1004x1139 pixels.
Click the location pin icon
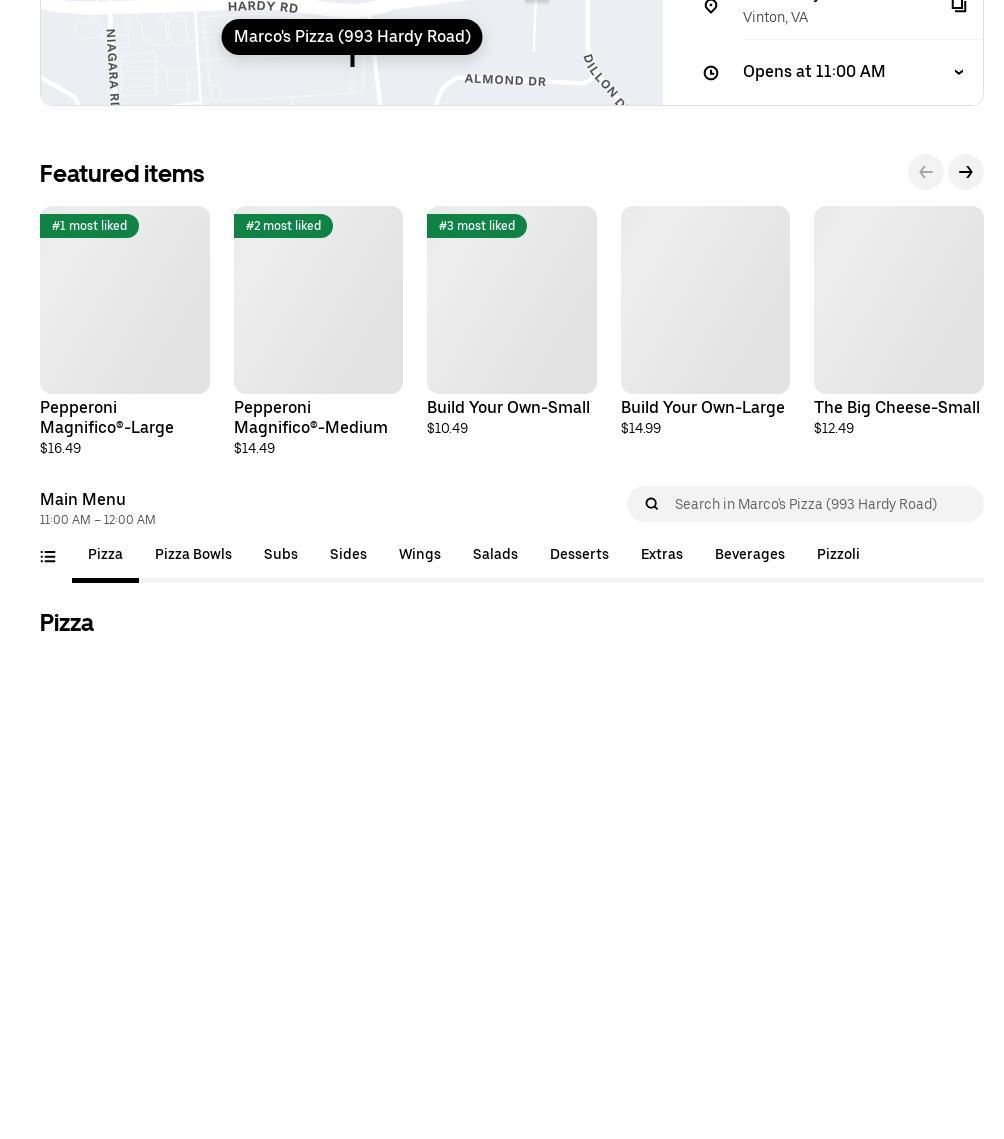(x=711, y=6)
